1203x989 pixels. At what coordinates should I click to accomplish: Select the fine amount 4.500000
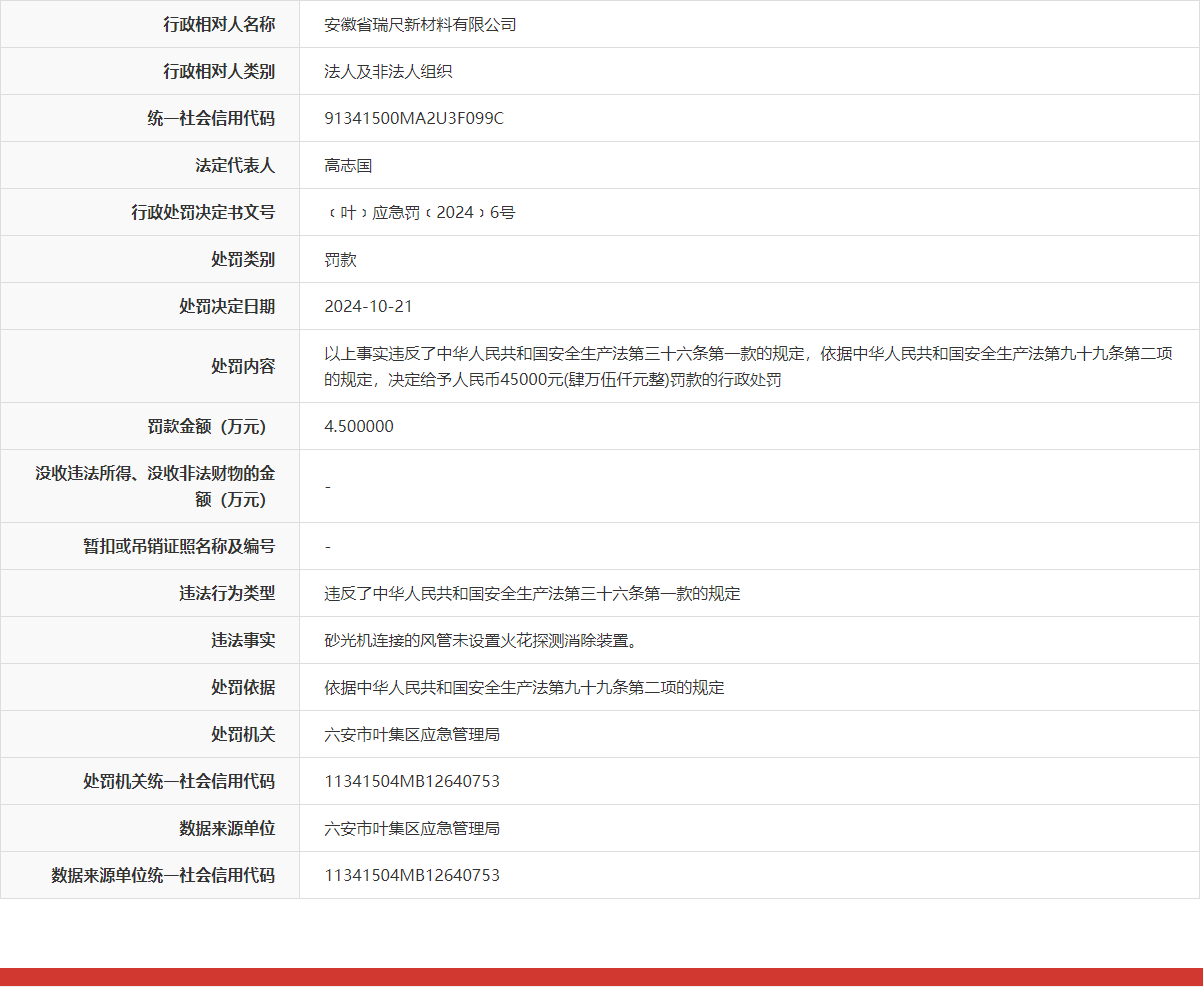click(x=359, y=426)
